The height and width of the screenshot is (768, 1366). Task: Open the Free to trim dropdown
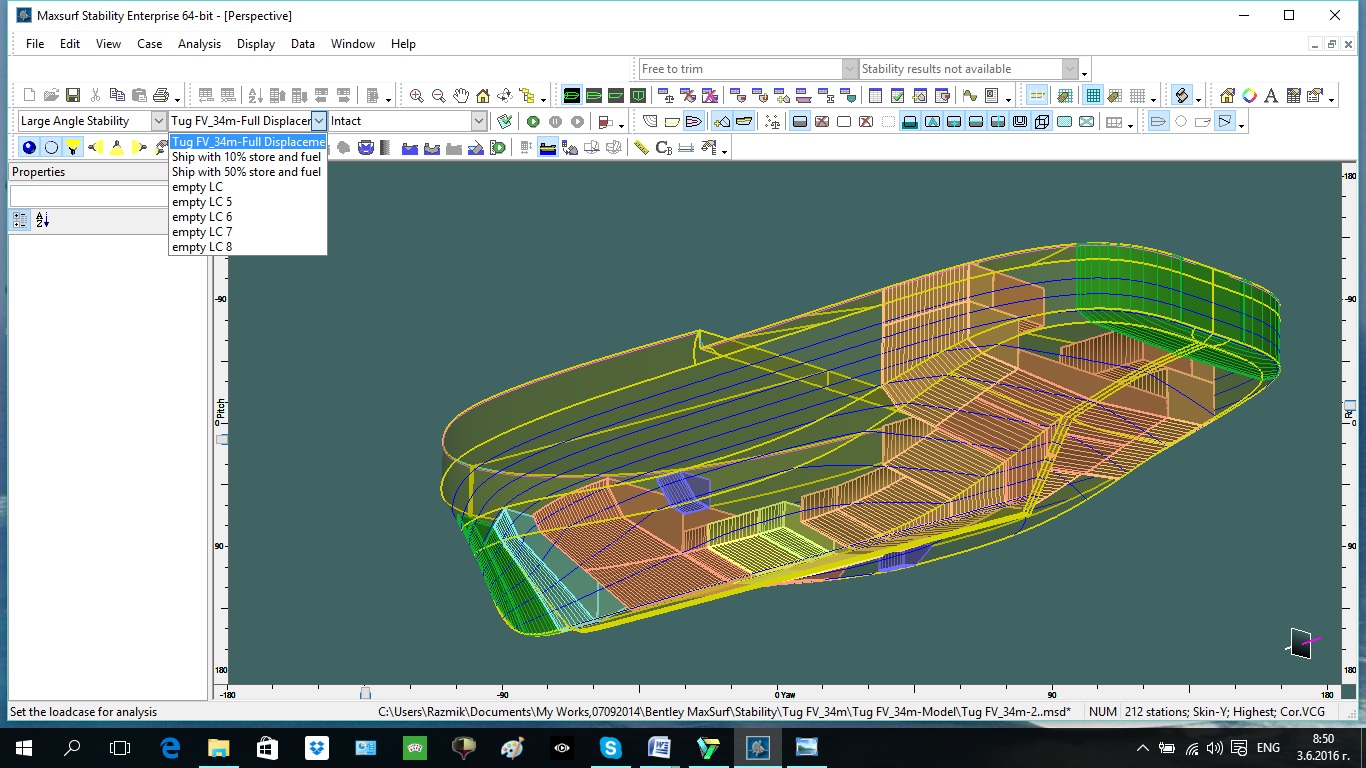(x=850, y=69)
